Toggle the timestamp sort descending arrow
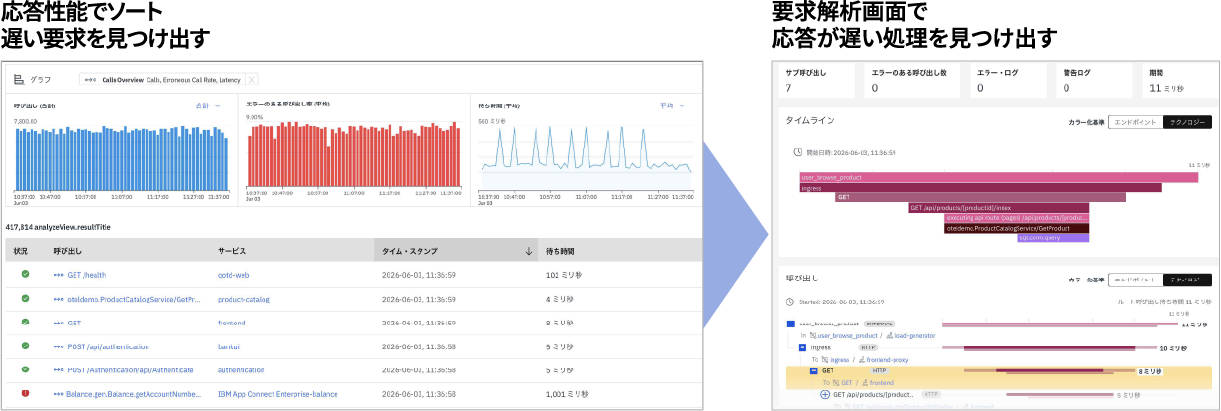This screenshot has height=411, width=1221. pos(528,252)
